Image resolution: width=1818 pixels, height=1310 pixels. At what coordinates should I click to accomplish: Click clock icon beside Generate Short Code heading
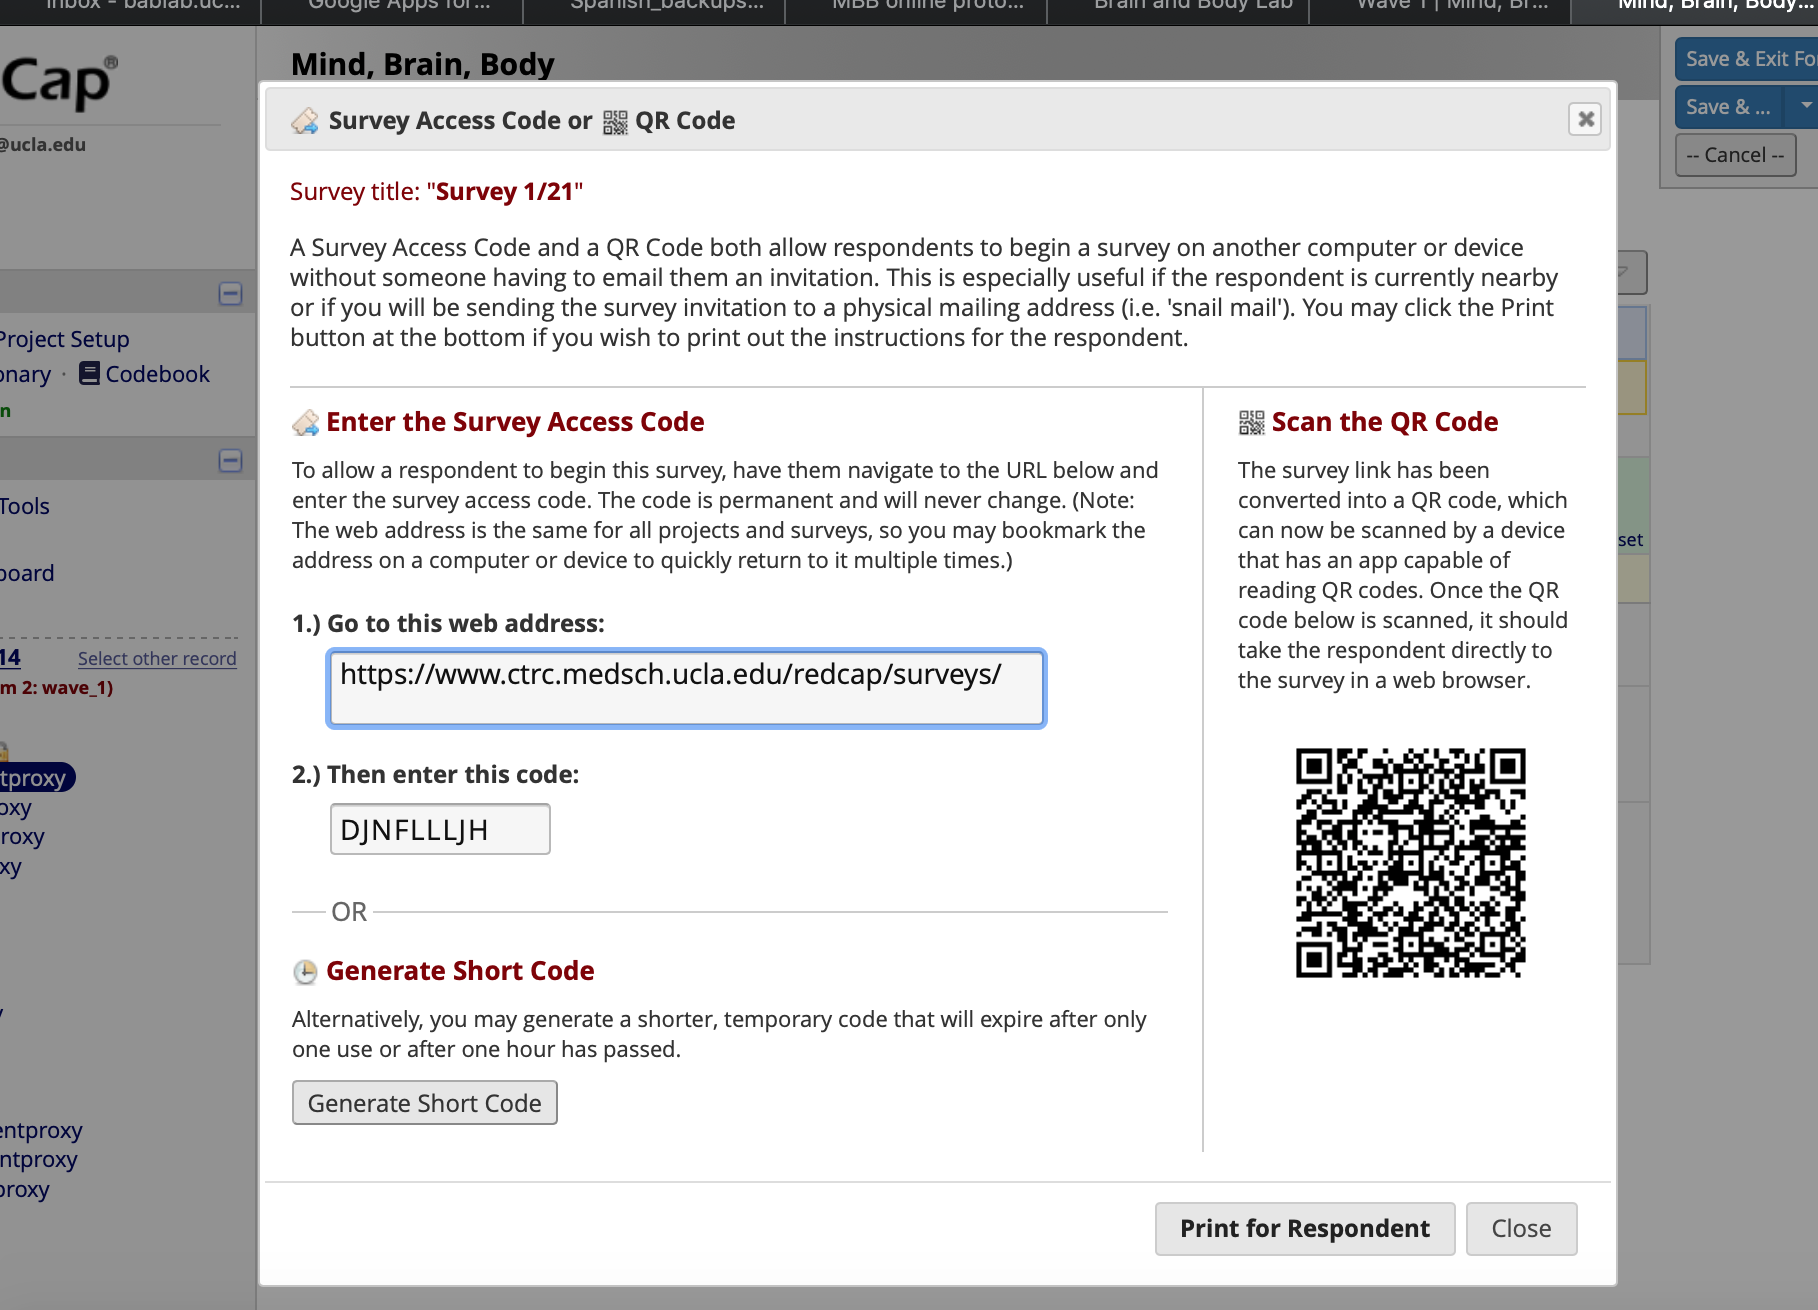tap(305, 971)
